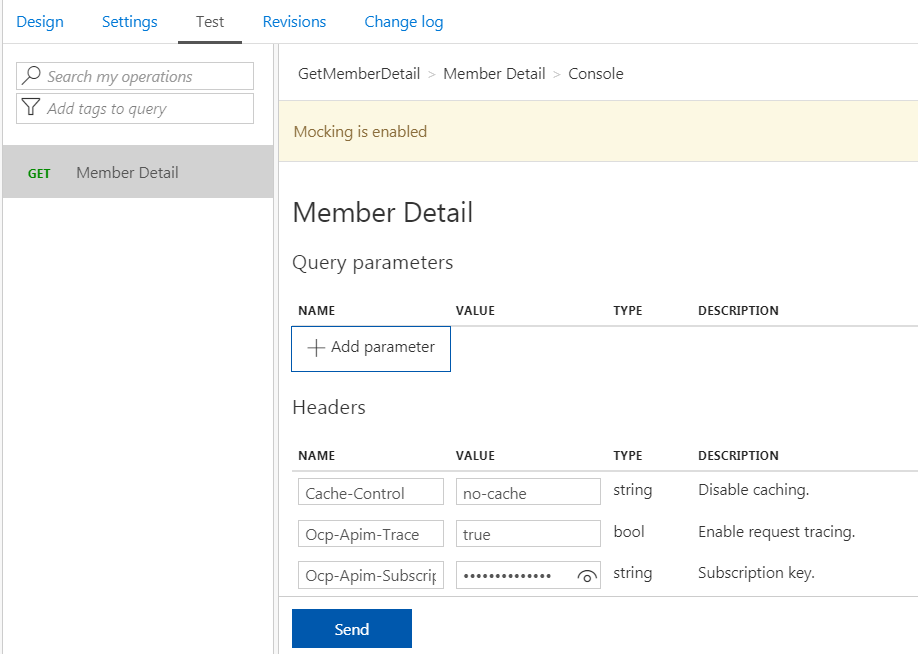The image size is (918, 654).
Task: Click 'Disable caching.' description text
Action: click(x=753, y=489)
